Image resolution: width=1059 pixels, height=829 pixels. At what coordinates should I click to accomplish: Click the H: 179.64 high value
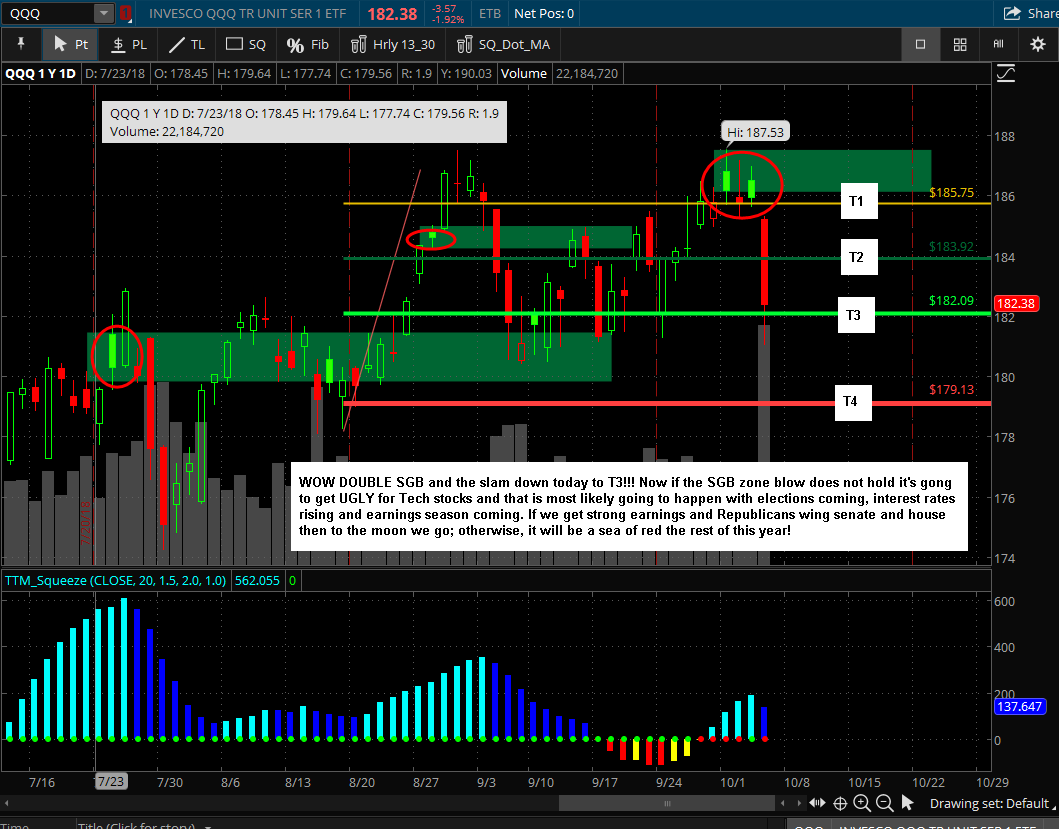click(x=244, y=74)
